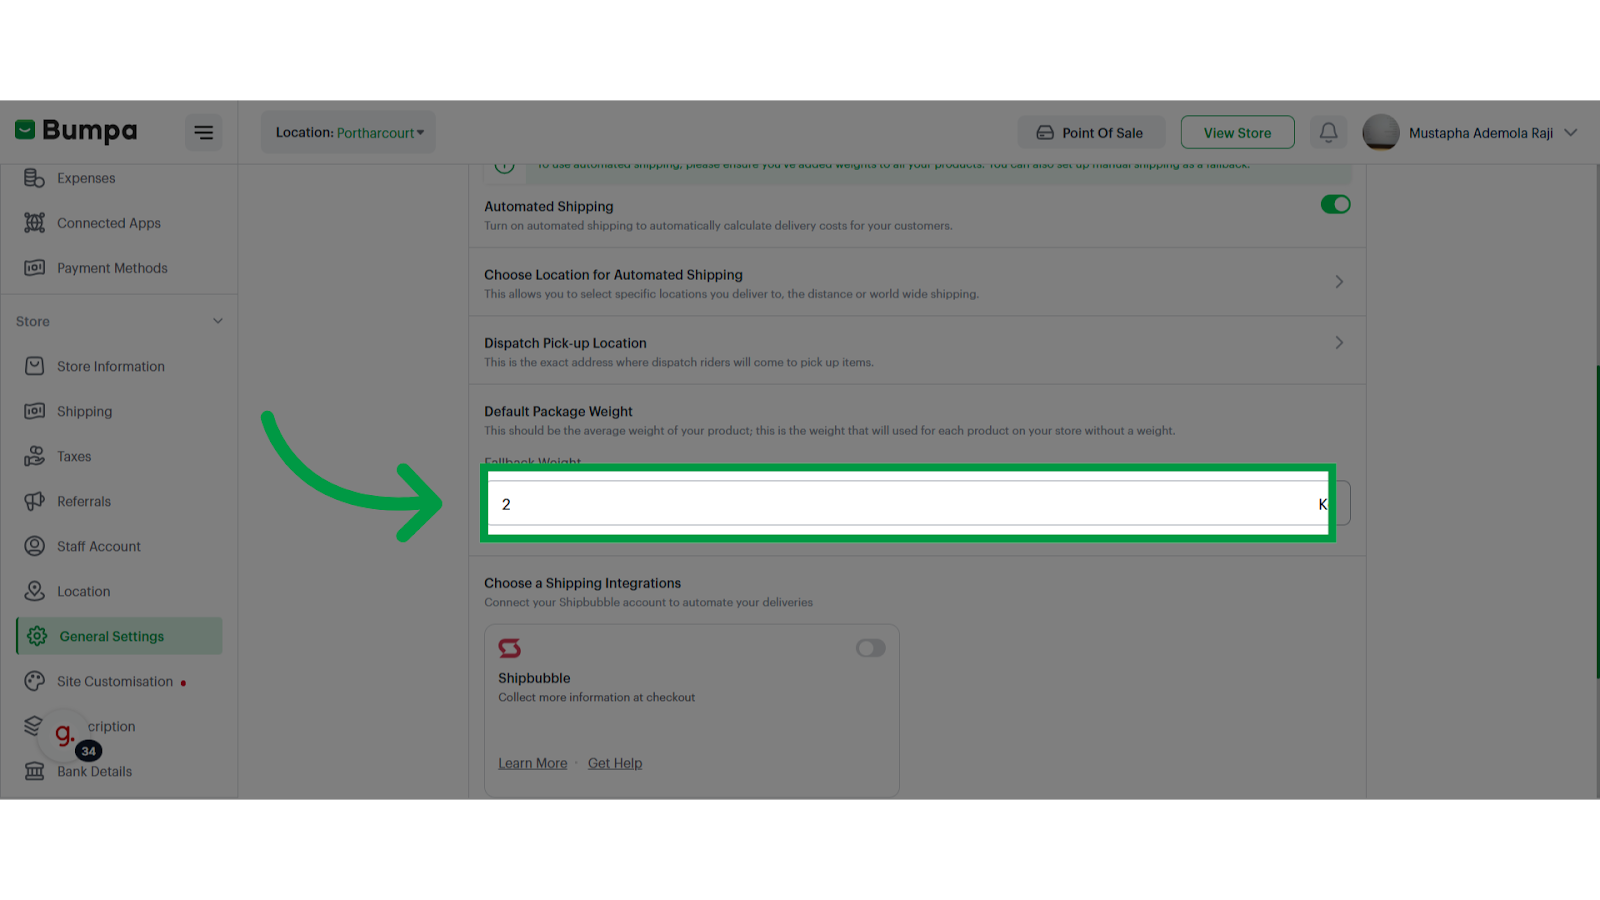Click the Bank Details building icon
Screen dimensions: 1600x900
click(x=35, y=771)
